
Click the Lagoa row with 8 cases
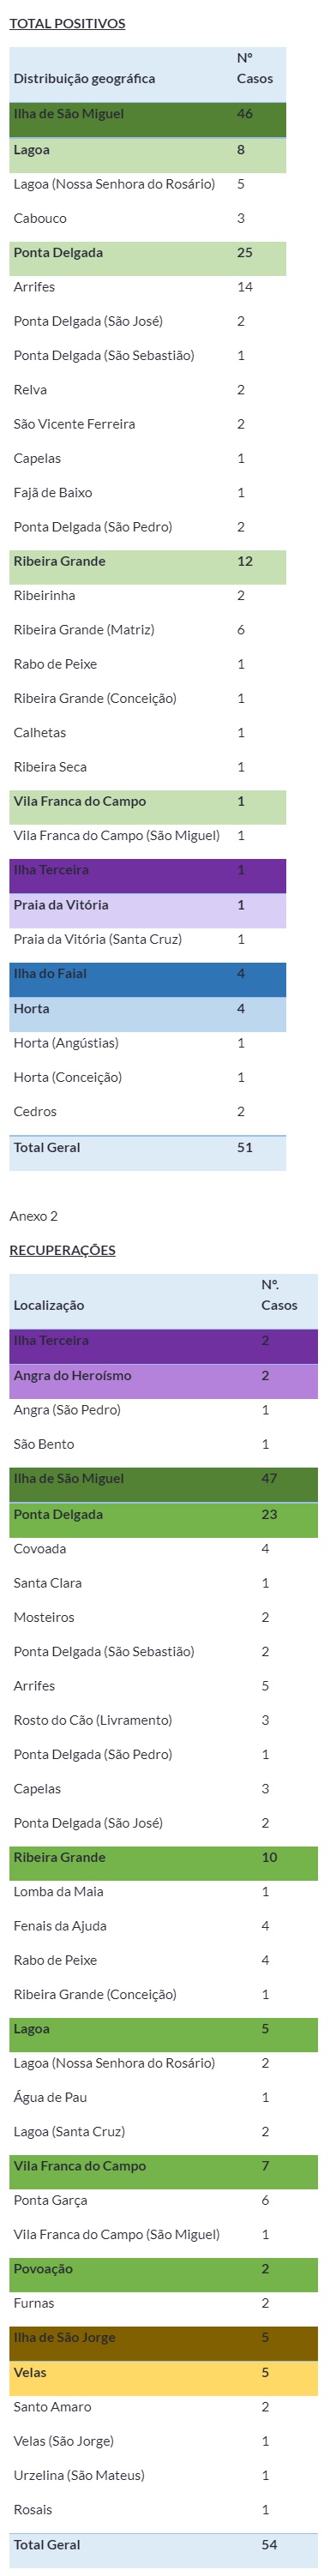(148, 155)
